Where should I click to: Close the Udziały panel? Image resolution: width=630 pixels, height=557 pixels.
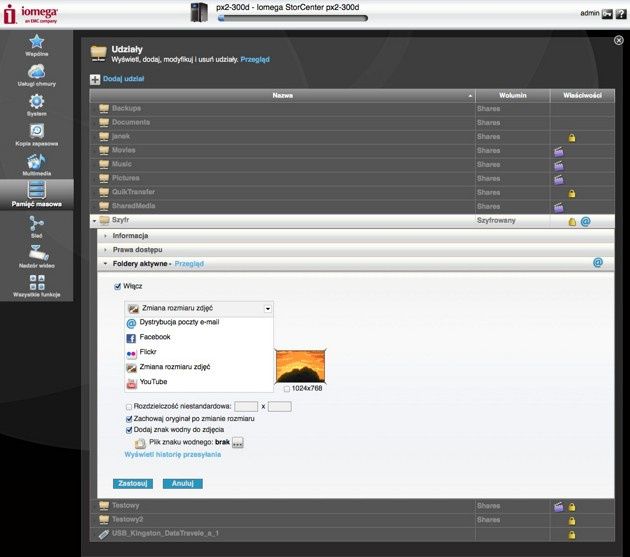[619, 40]
